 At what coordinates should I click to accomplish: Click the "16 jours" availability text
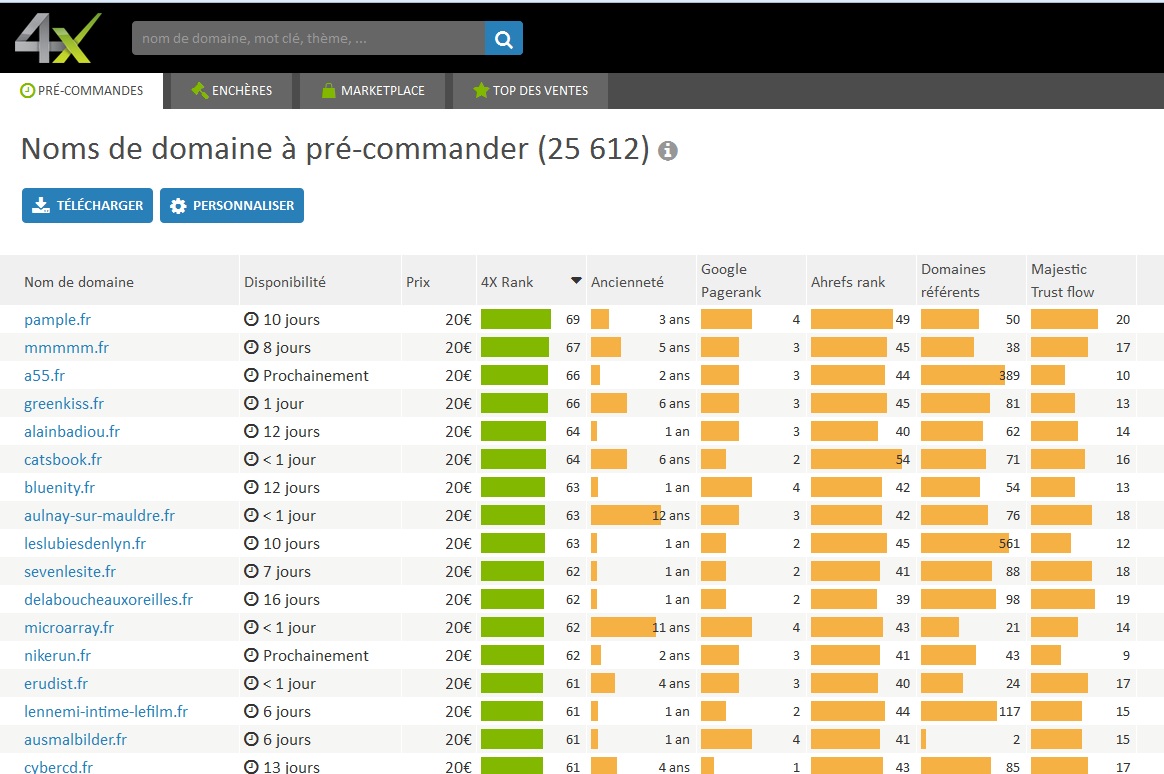(x=292, y=600)
